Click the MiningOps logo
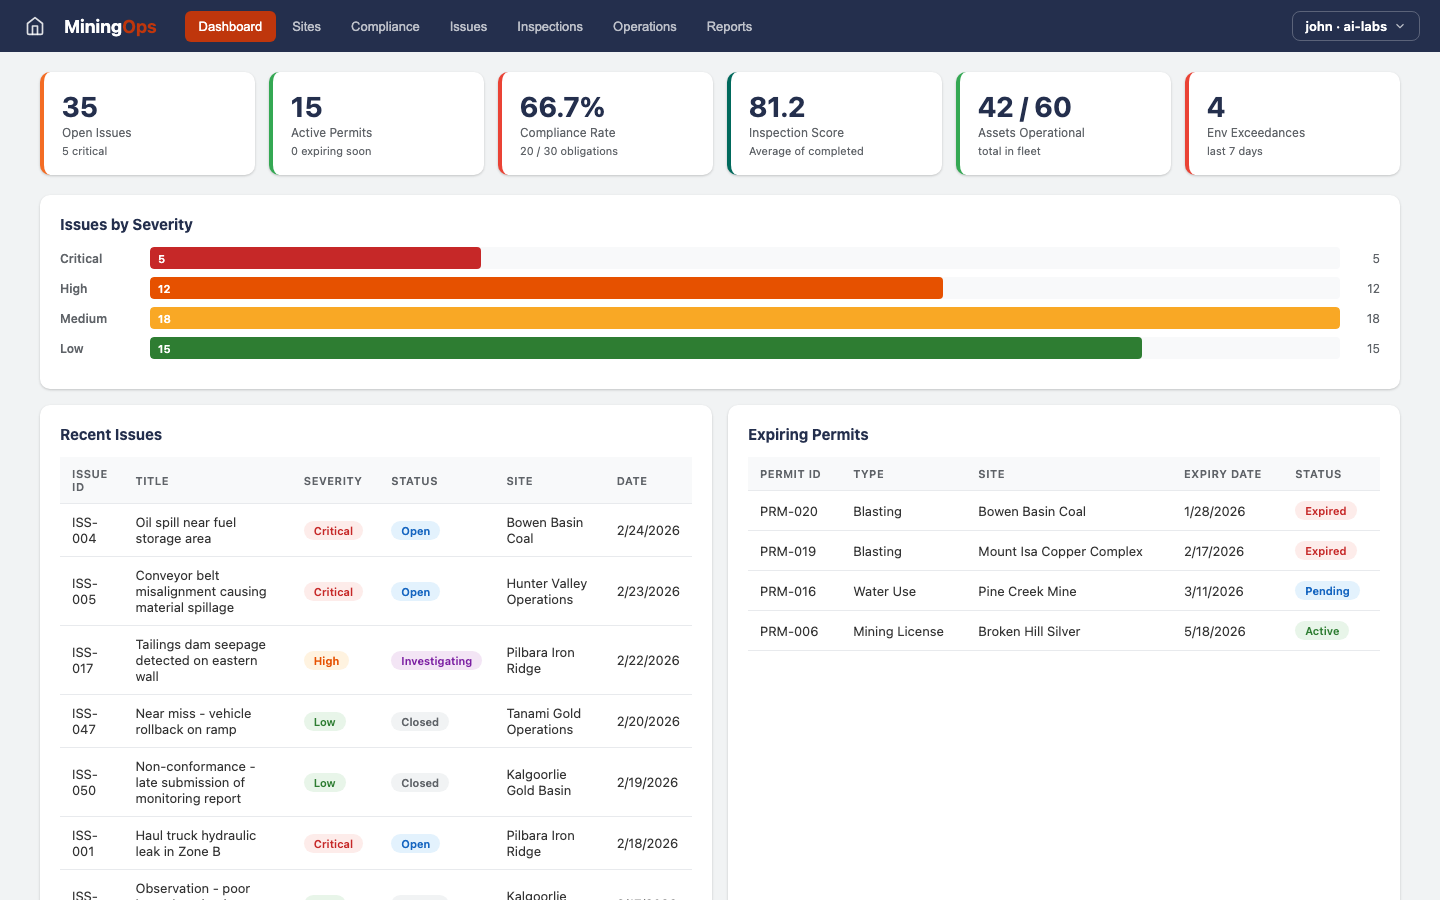 [110, 26]
